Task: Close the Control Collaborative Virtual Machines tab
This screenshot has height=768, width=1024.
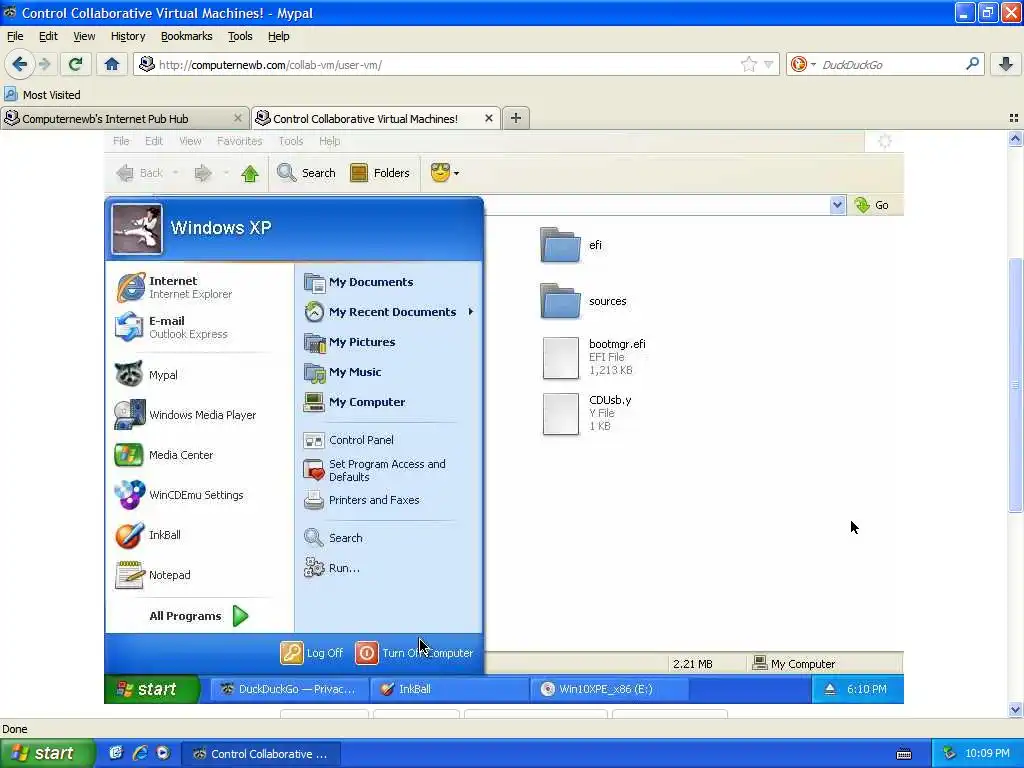Action: 488,118
